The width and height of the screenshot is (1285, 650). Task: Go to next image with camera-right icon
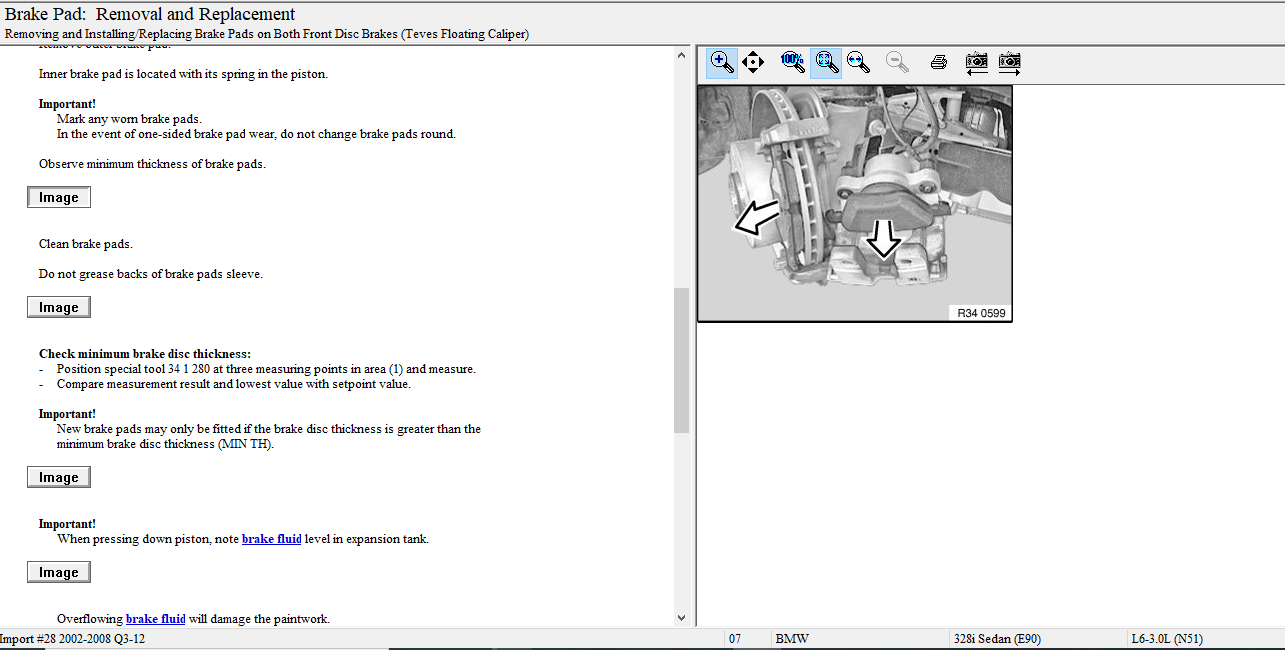pos(1010,62)
